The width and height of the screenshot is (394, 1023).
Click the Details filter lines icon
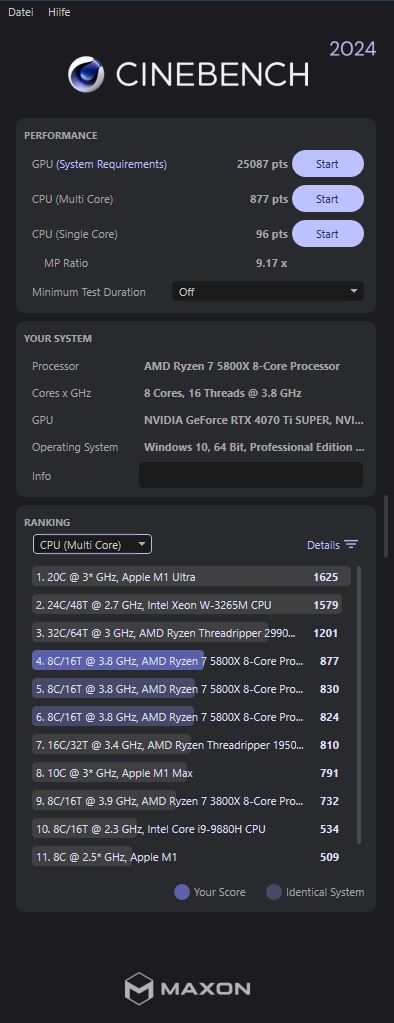351,545
